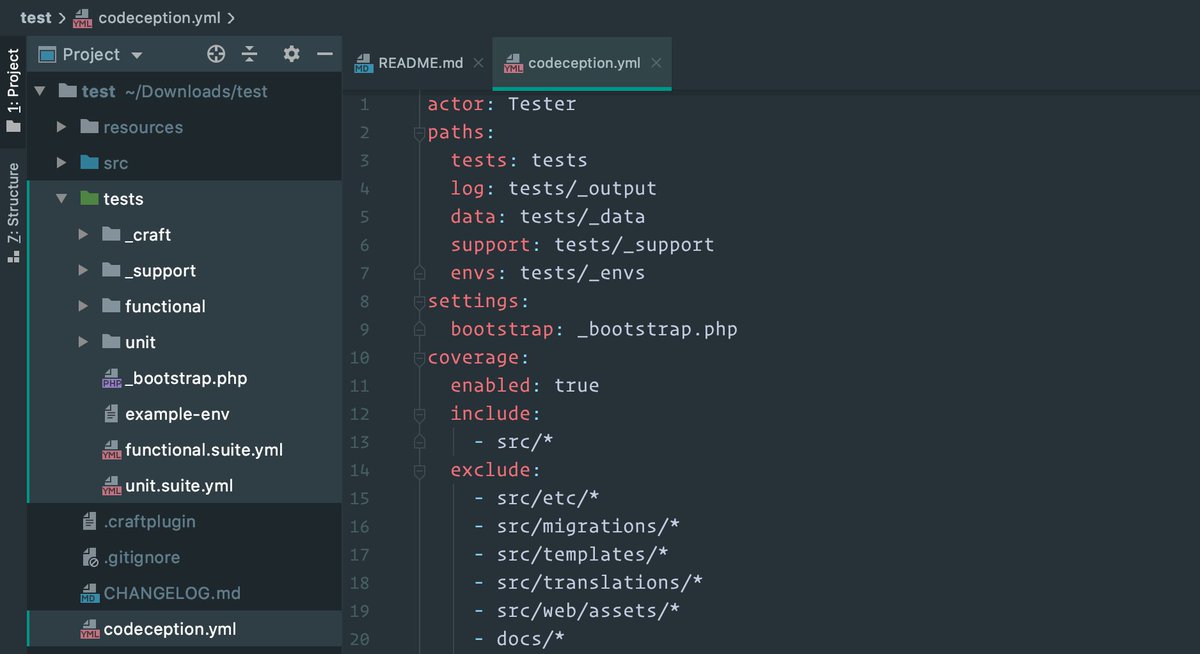Collapse the tests folder
The height and width of the screenshot is (654, 1200).
pos(62,199)
